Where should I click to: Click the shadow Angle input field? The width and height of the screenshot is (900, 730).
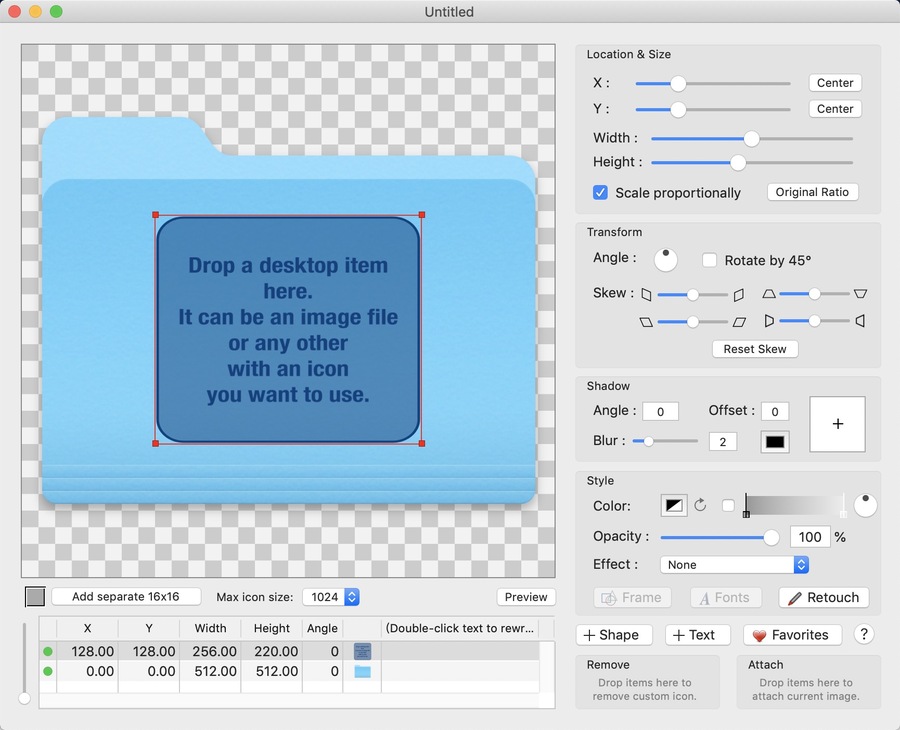point(660,411)
